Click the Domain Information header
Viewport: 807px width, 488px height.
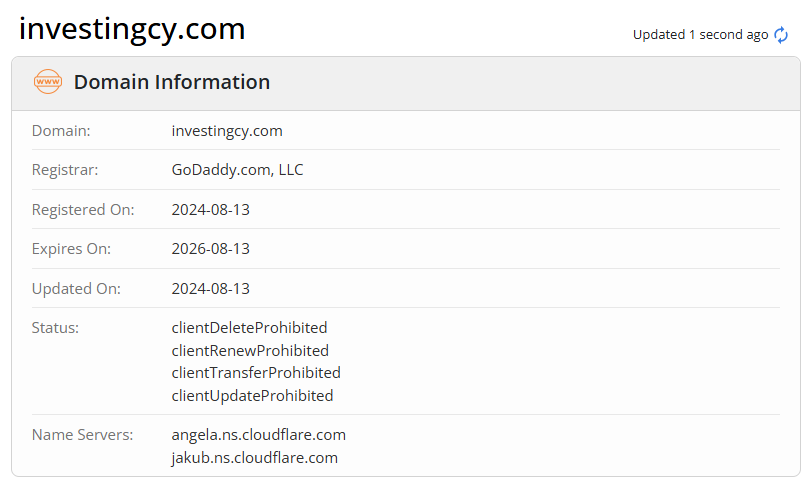[x=172, y=82]
